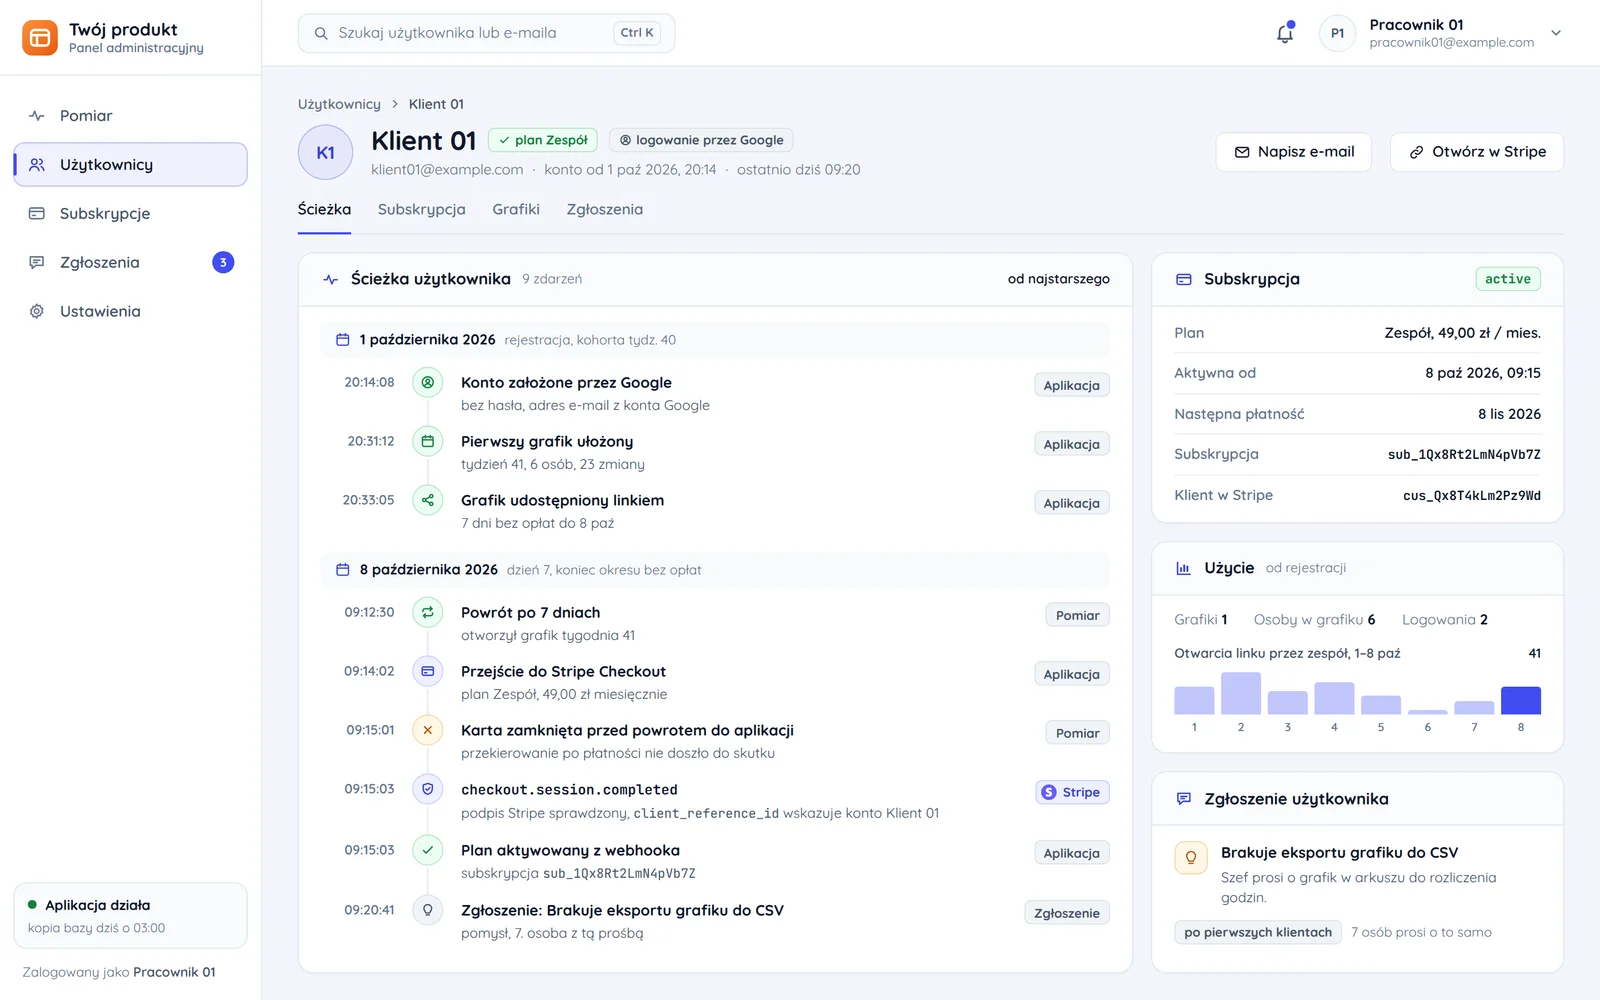The height and width of the screenshot is (1000, 1600).
Task: Switch to the Ścieżka tab
Action: pos(324,210)
